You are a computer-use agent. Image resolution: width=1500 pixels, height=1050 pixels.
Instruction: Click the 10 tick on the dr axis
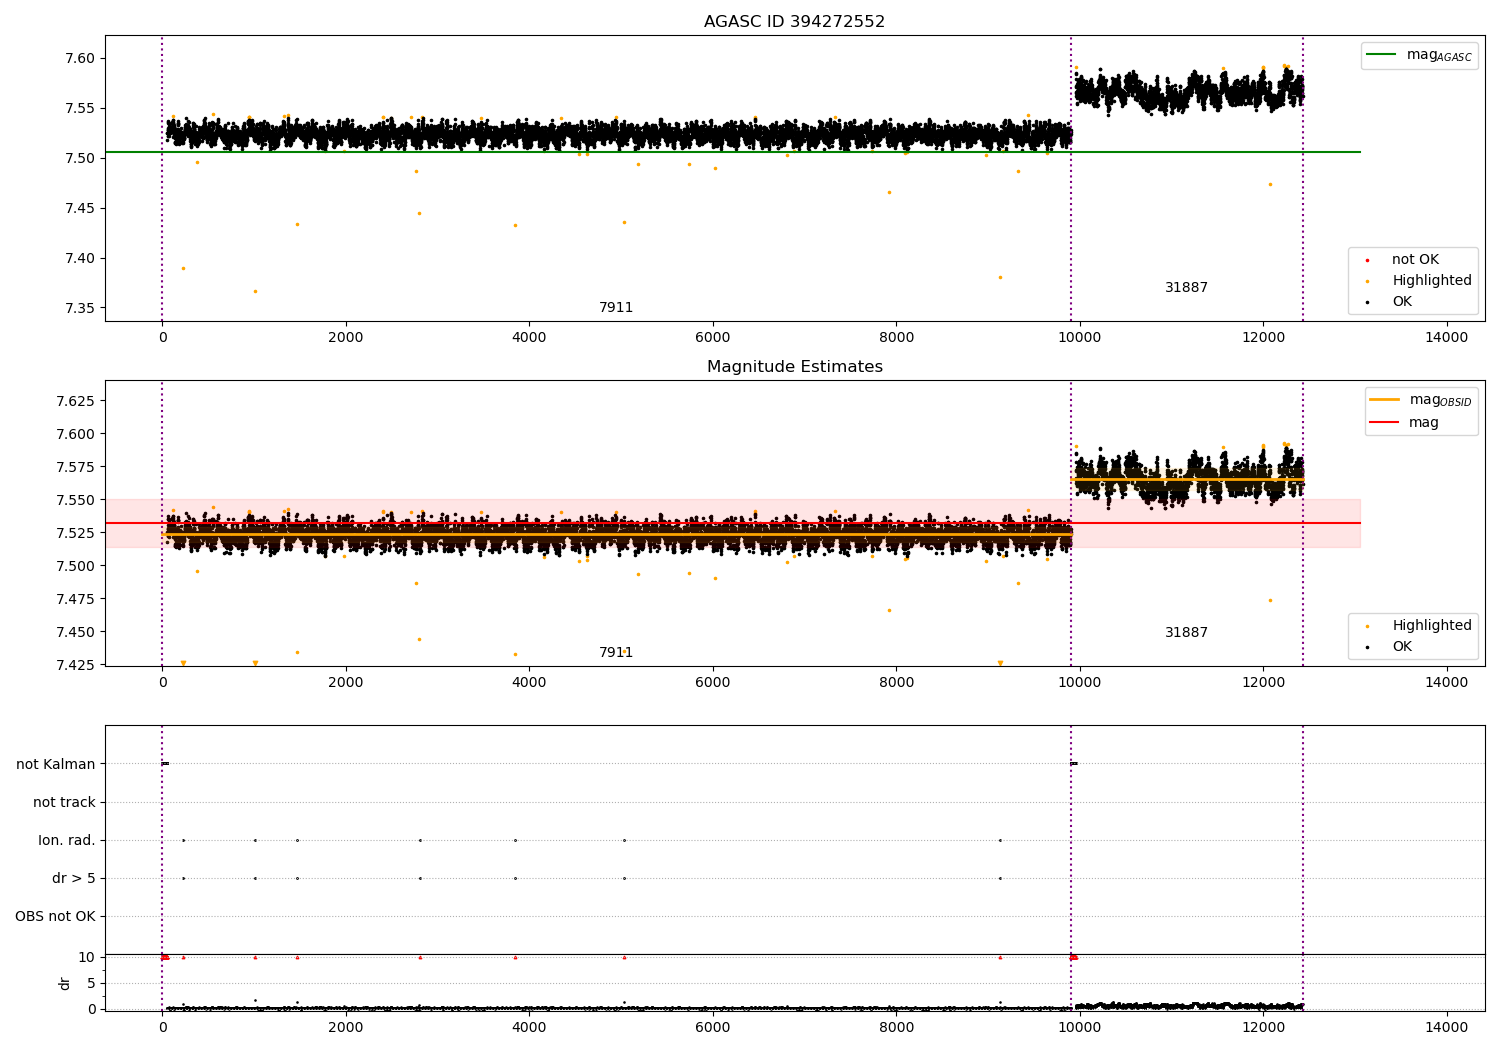click(x=87, y=957)
